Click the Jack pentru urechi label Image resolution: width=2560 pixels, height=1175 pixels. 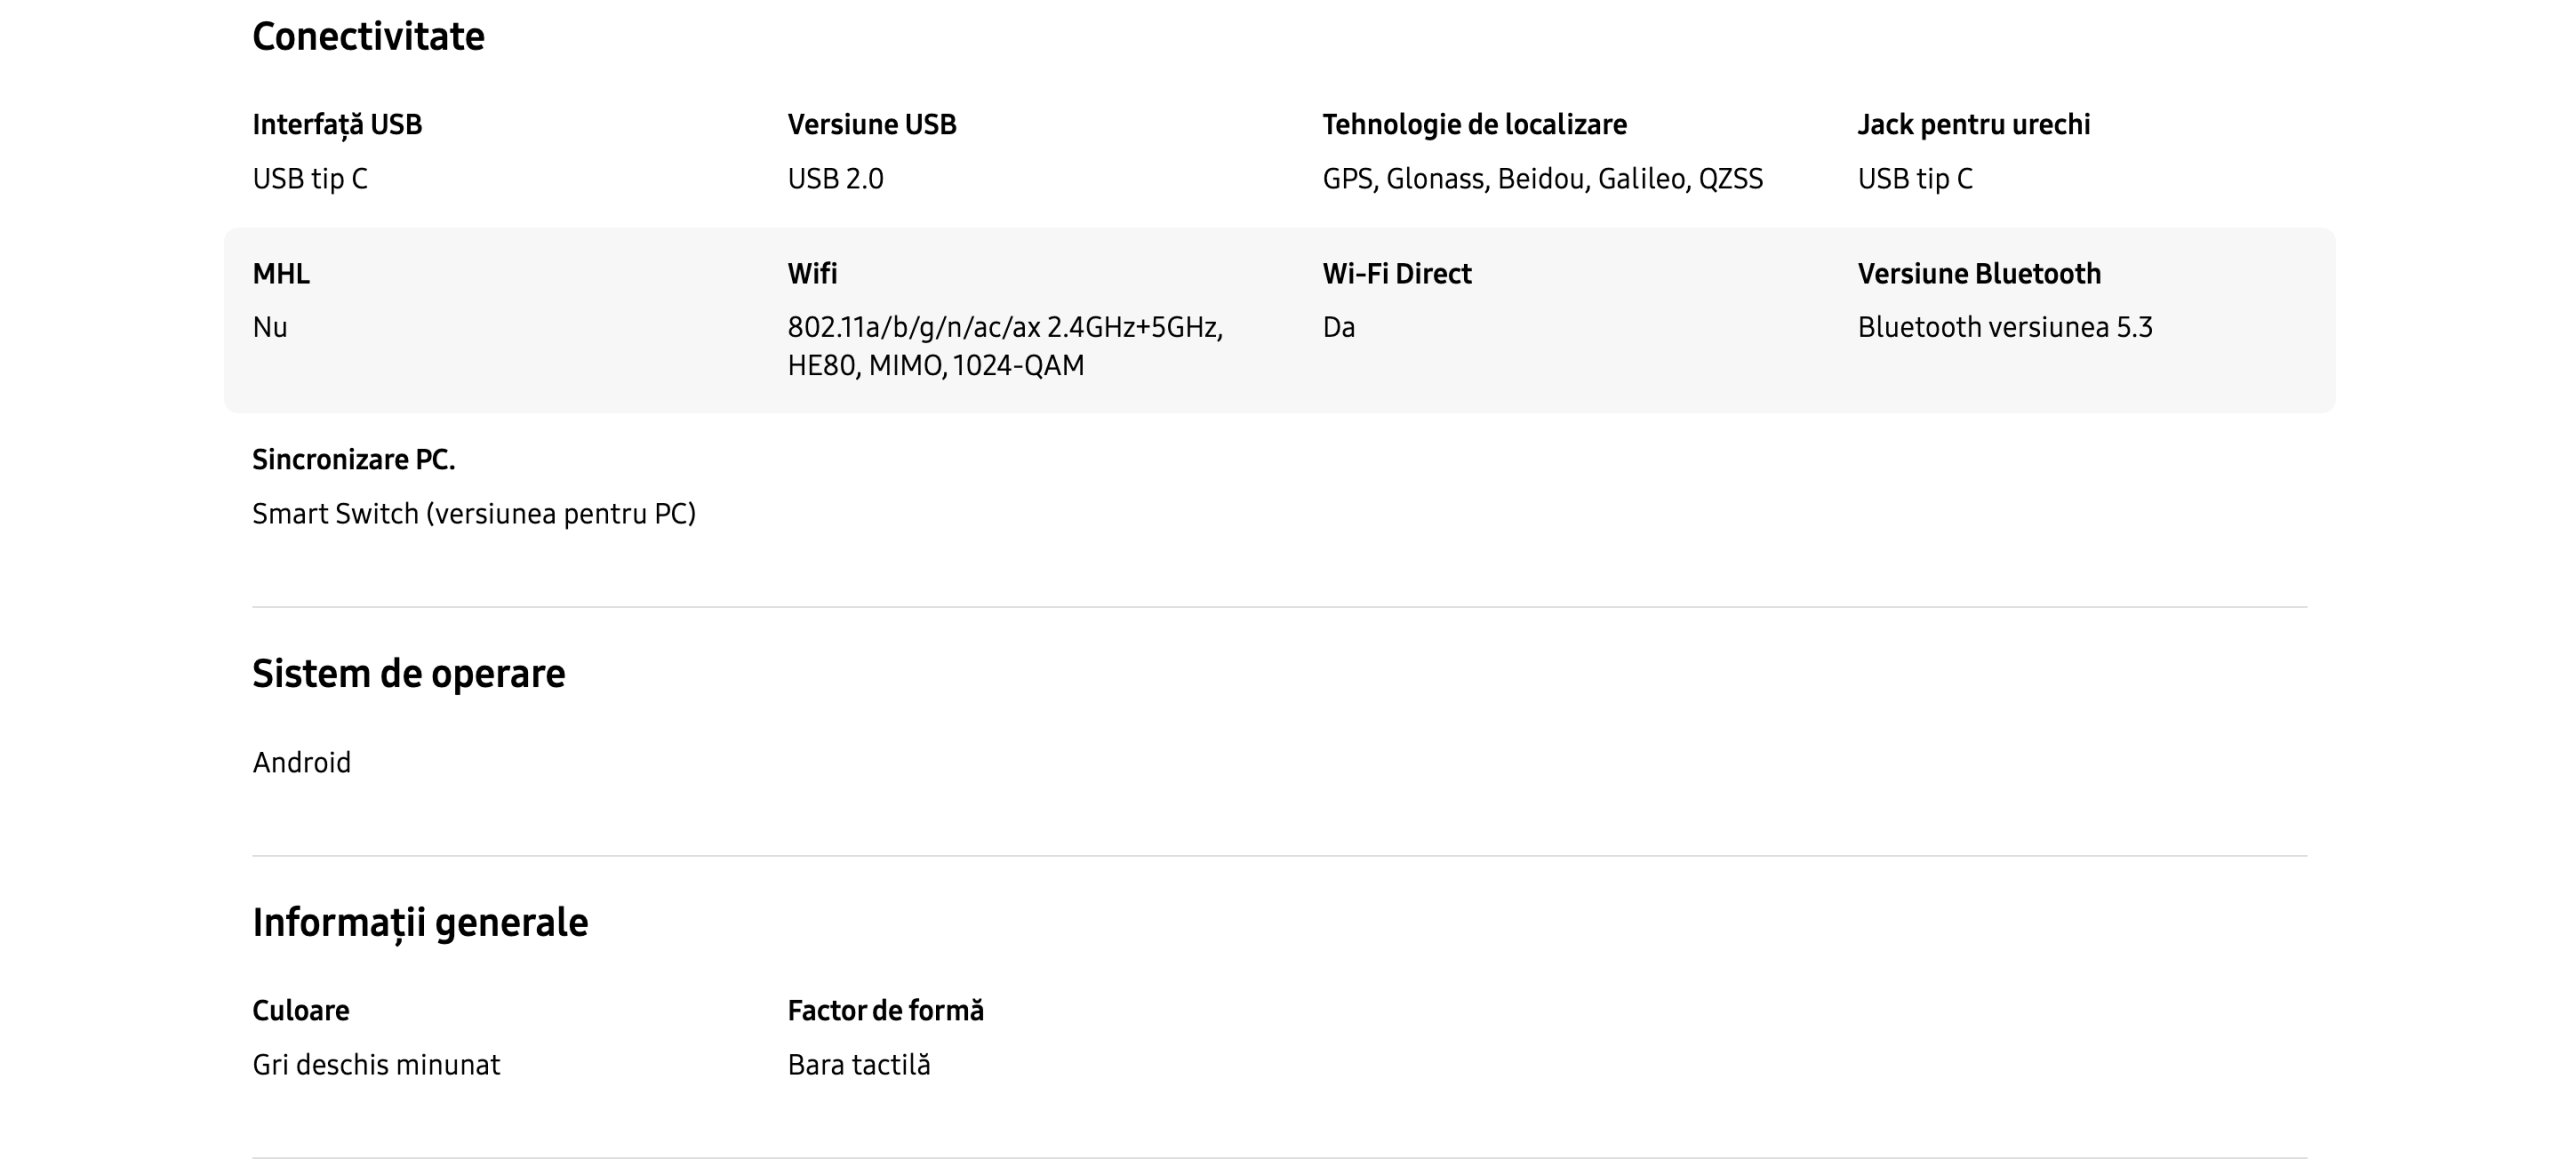pos(1973,125)
